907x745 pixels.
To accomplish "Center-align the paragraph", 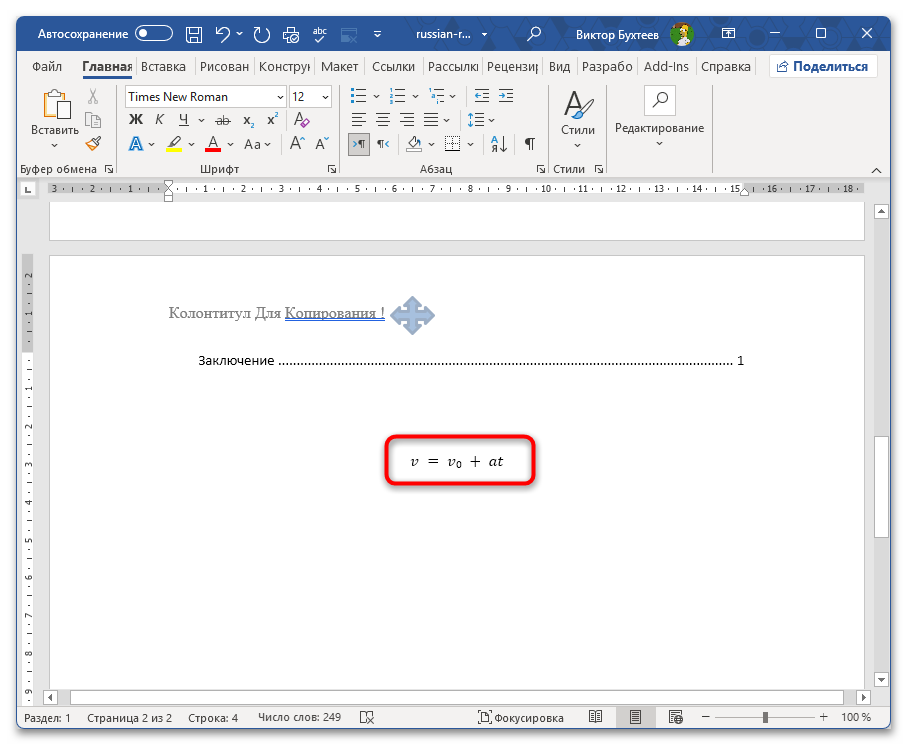I will pos(383,120).
